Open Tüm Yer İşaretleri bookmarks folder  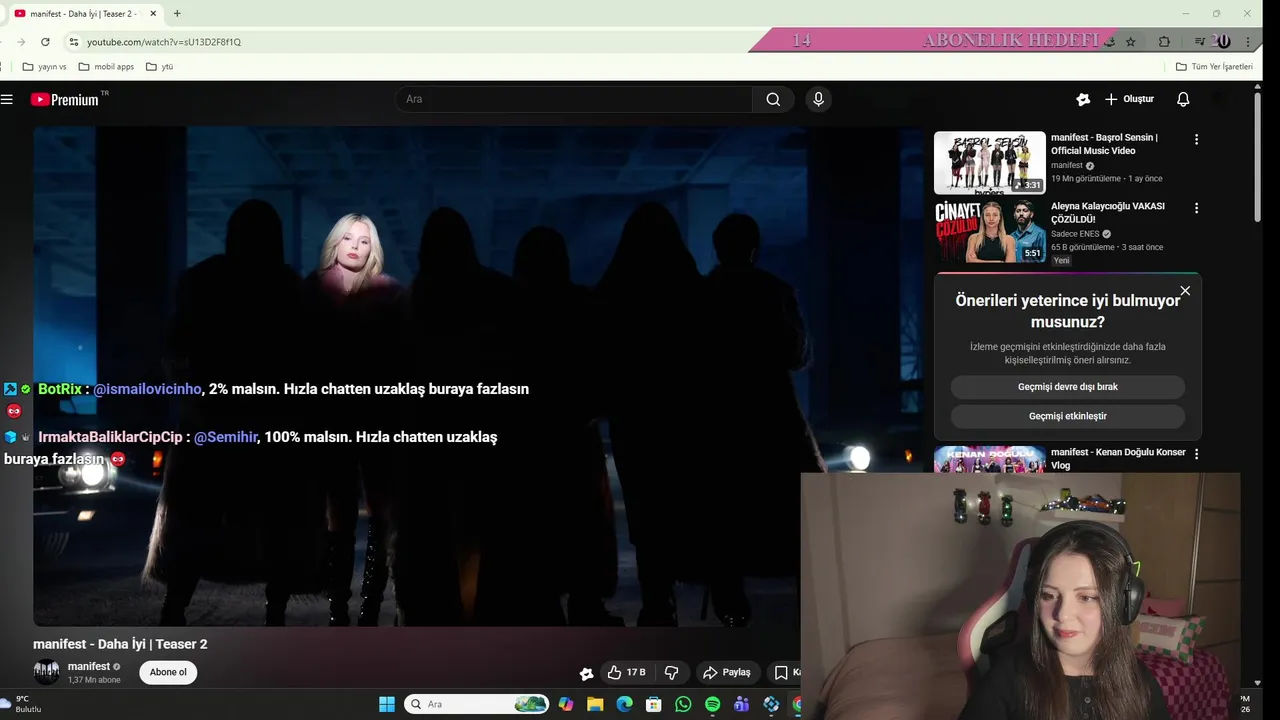coord(1214,67)
